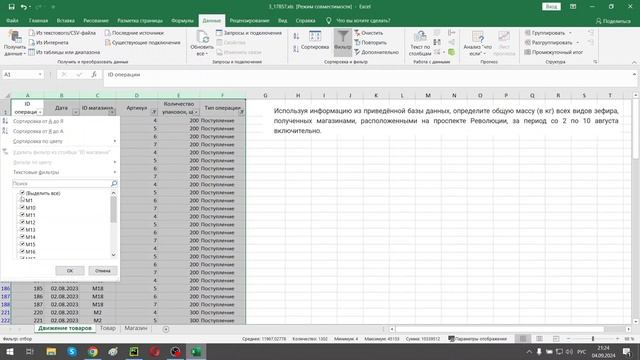Open Дополнительно advanced filter

click(x=376, y=52)
